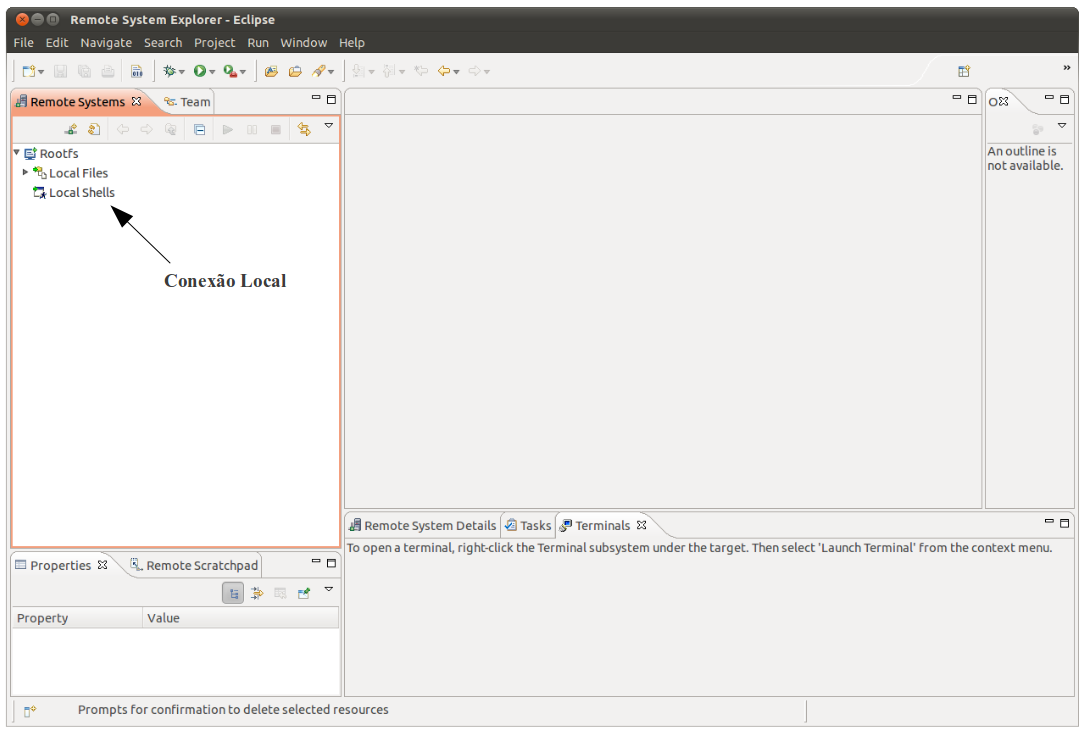1086x733 pixels.
Task: Close the Properties view tab
Action: pyautogui.click(x=103, y=565)
